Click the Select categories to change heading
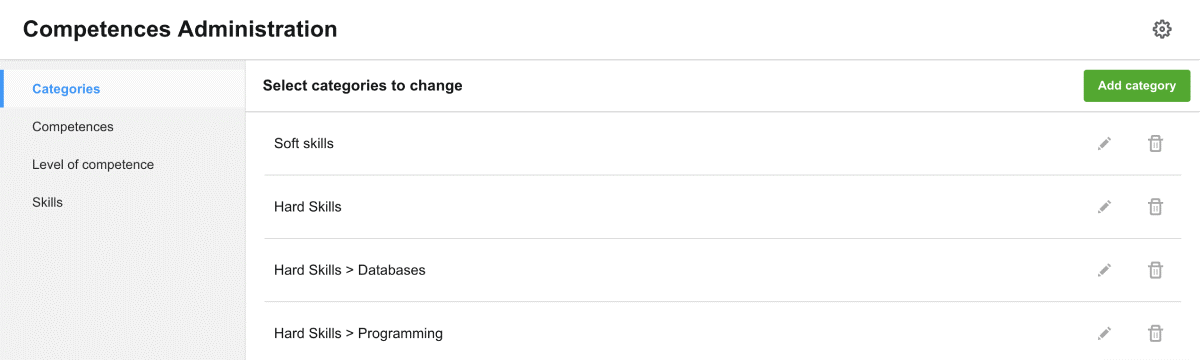 click(363, 86)
